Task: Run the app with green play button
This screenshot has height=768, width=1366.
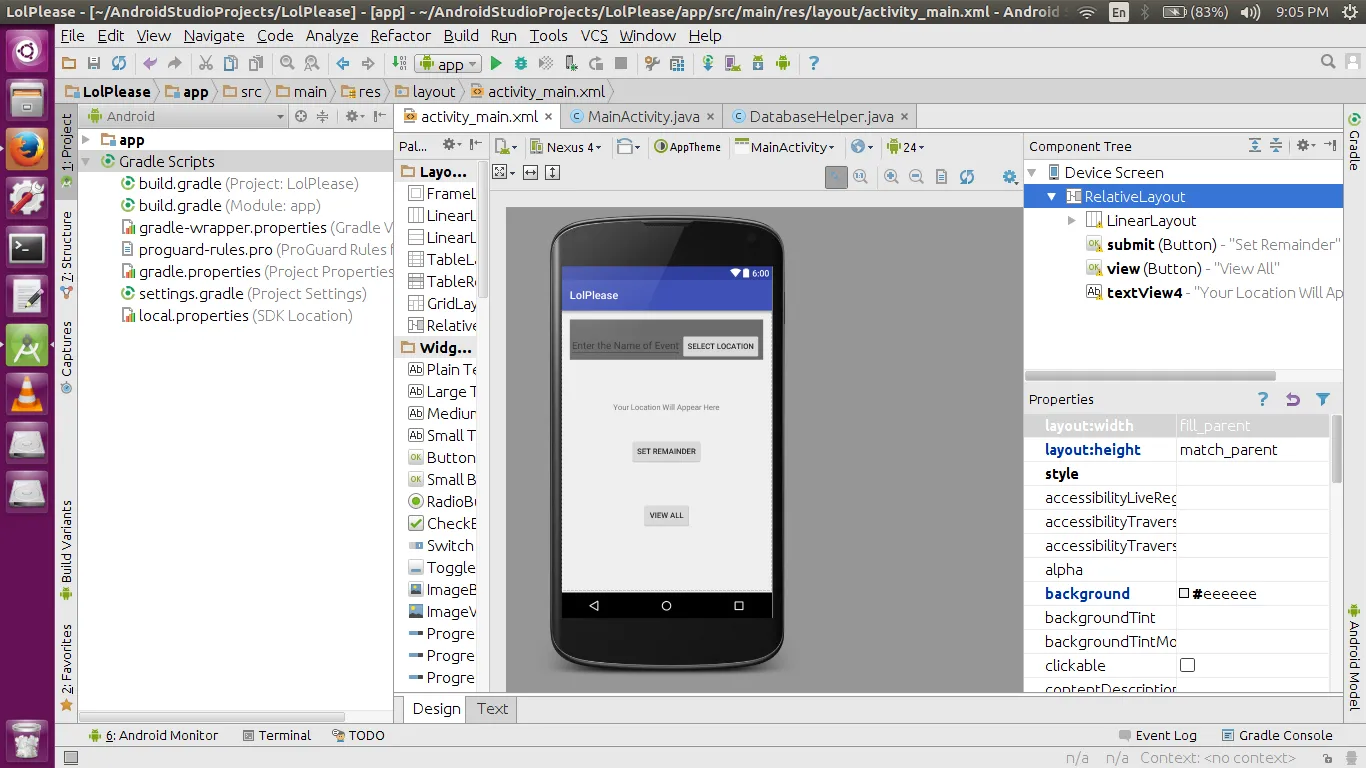Action: tap(496, 63)
